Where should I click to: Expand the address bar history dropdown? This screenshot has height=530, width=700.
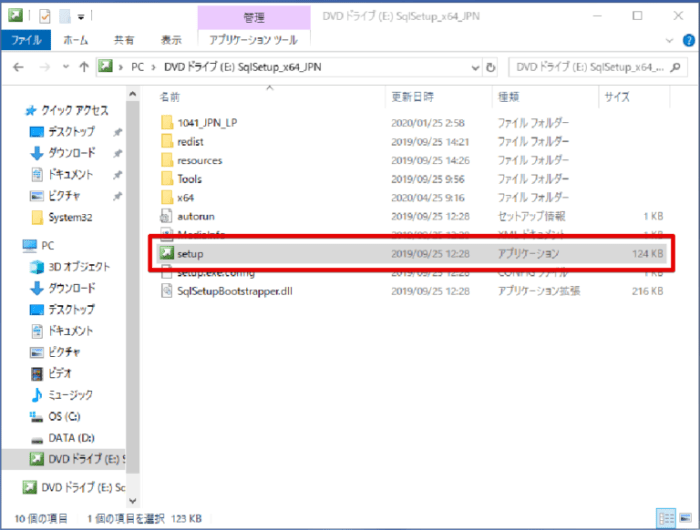pos(475,68)
